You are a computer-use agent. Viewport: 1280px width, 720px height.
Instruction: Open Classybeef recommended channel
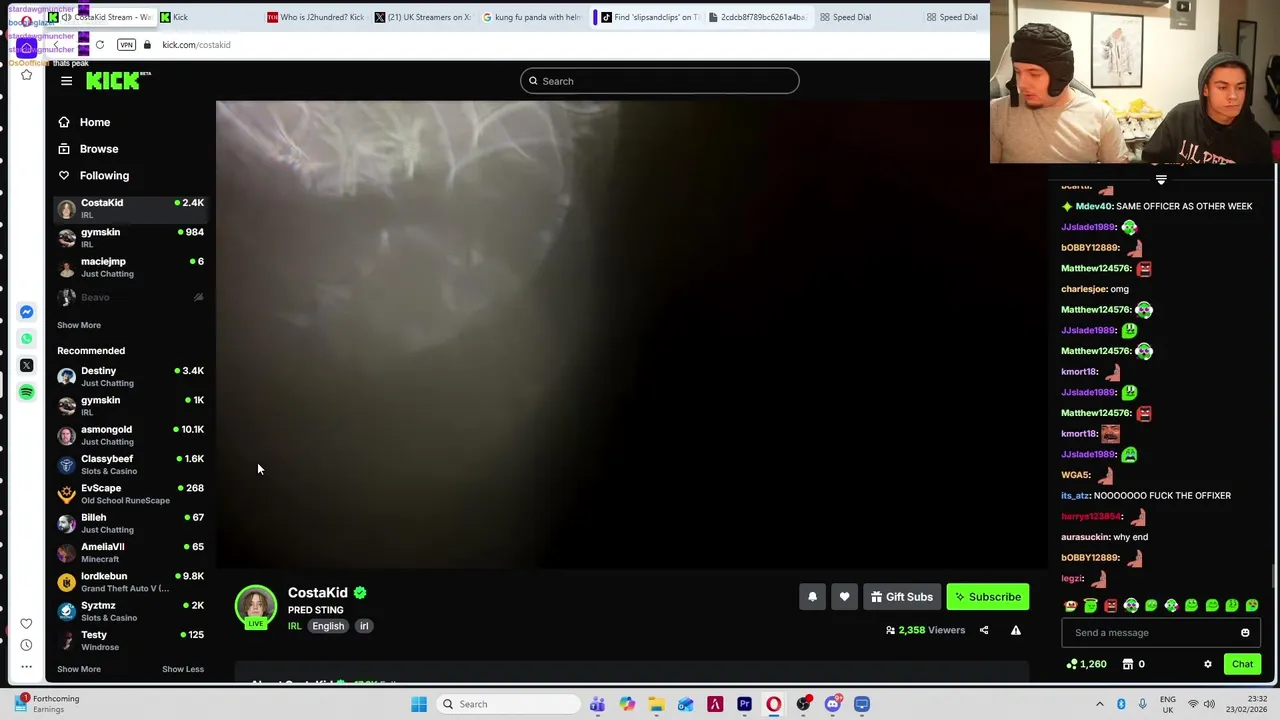130,464
